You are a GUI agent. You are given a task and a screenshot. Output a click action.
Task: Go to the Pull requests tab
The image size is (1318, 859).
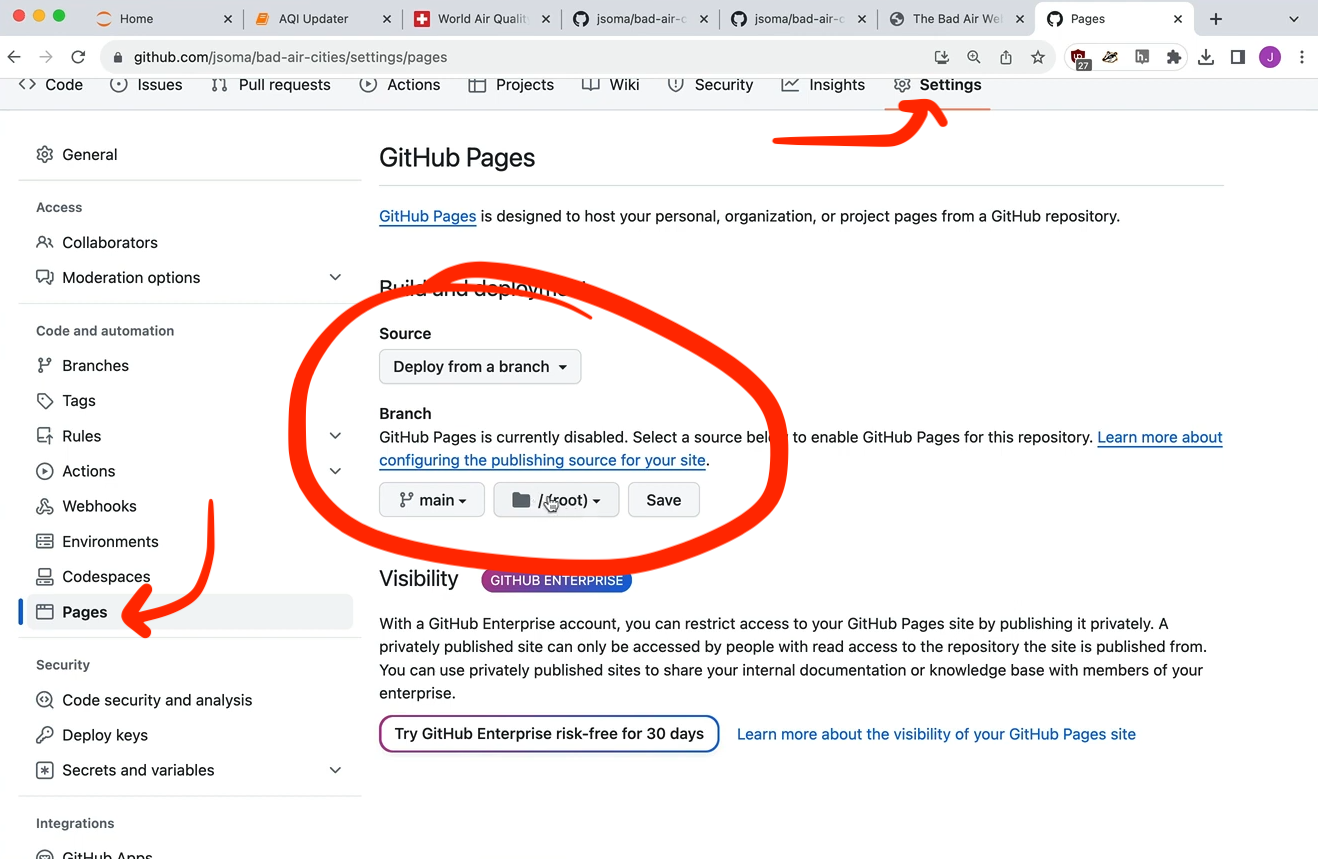[x=271, y=85]
